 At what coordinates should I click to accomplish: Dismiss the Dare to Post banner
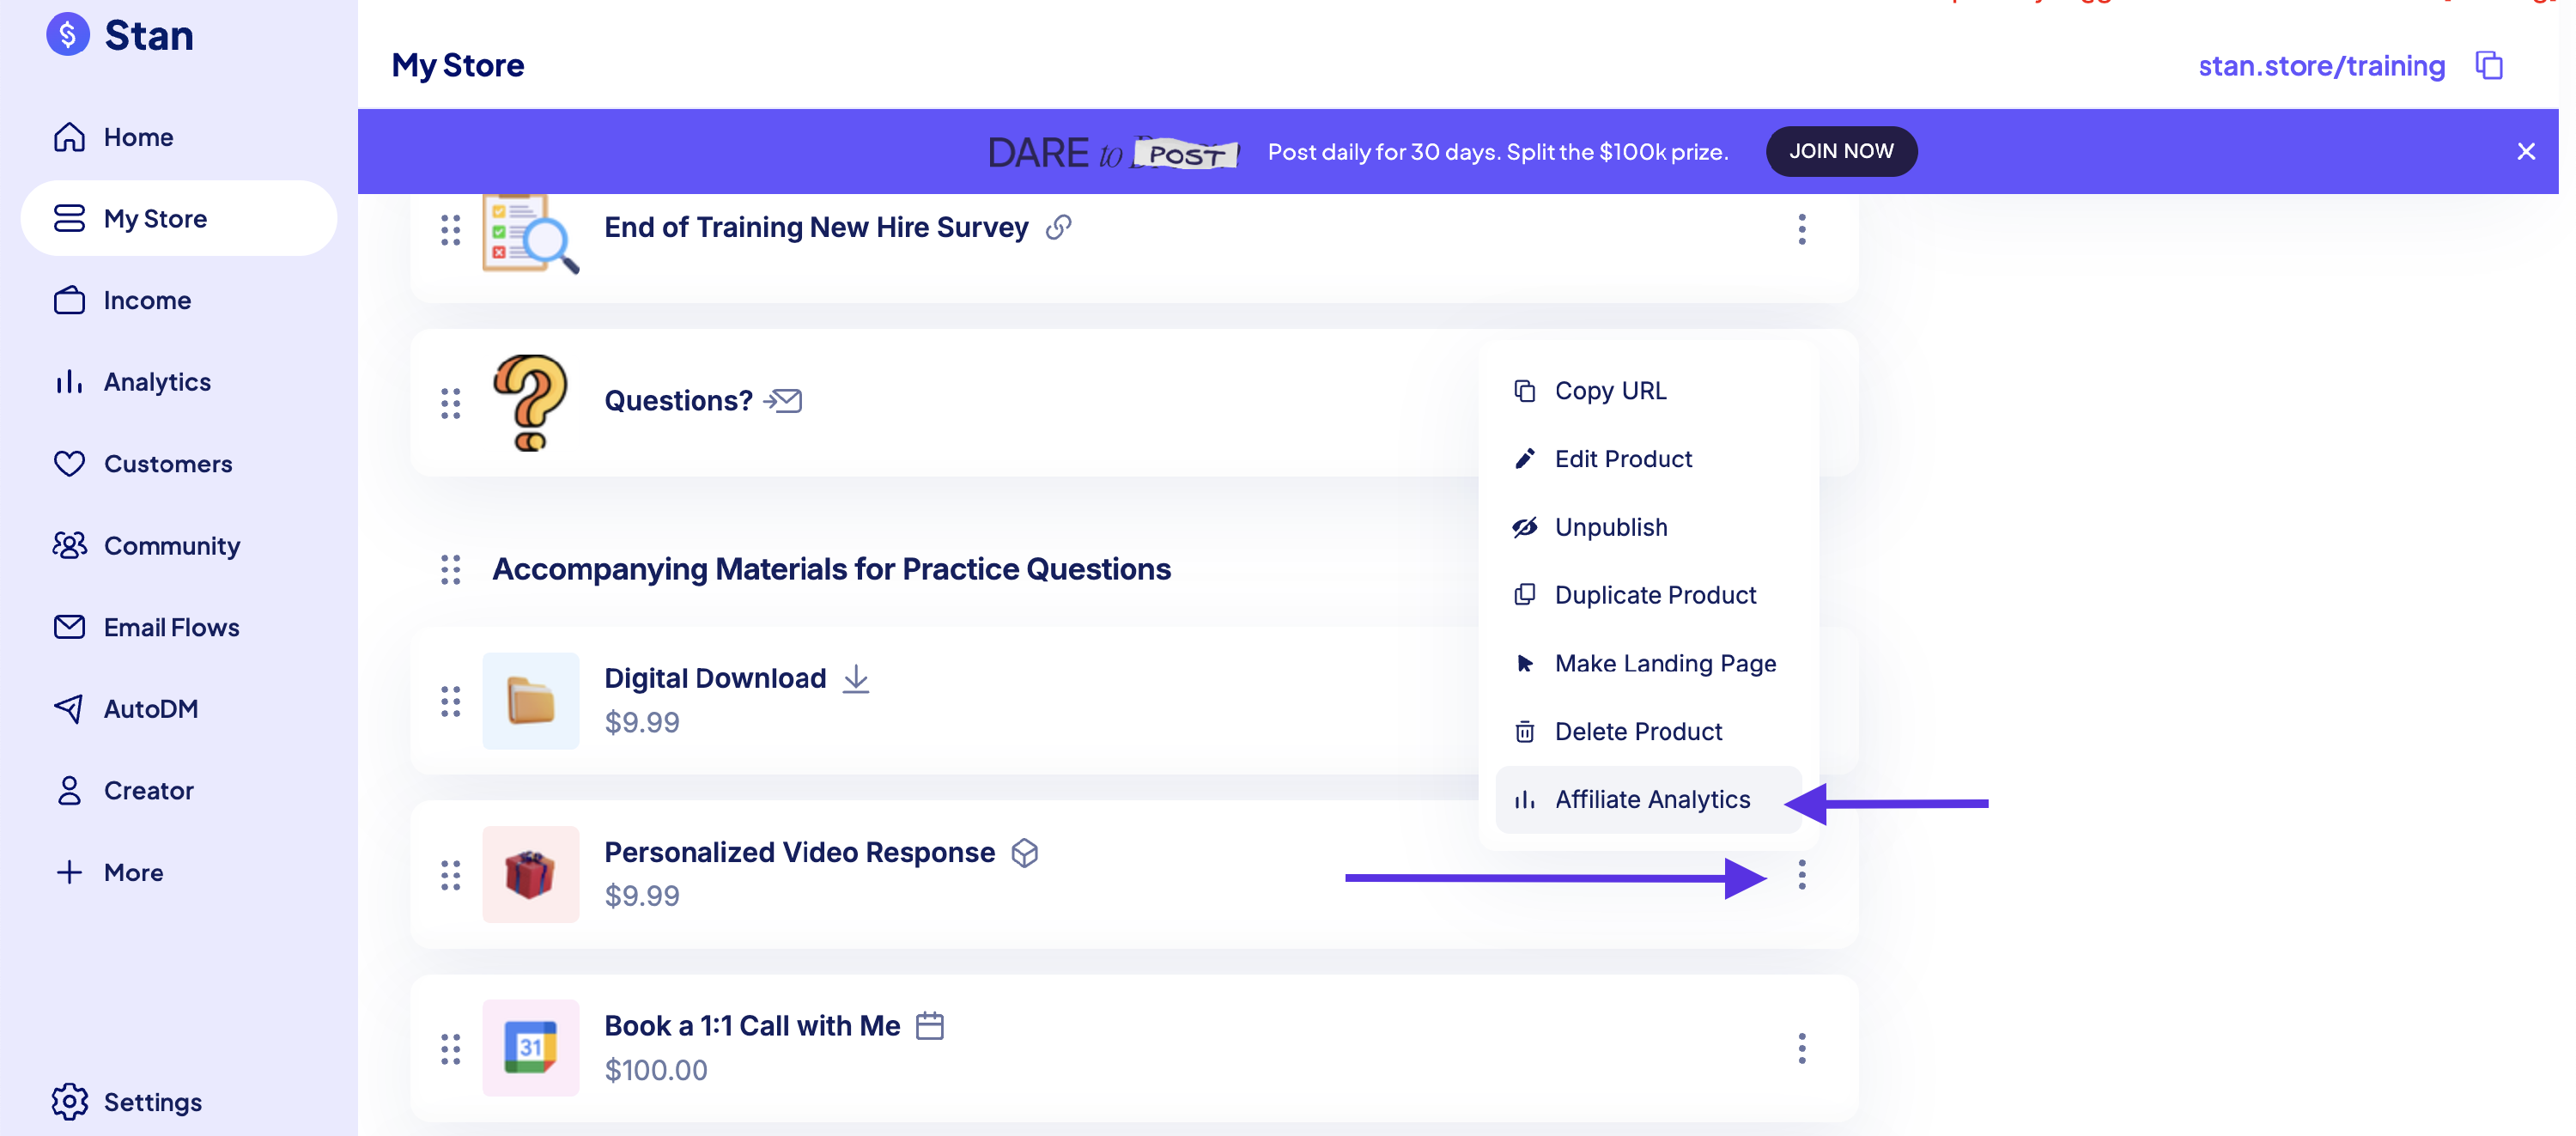pyautogui.click(x=2525, y=152)
